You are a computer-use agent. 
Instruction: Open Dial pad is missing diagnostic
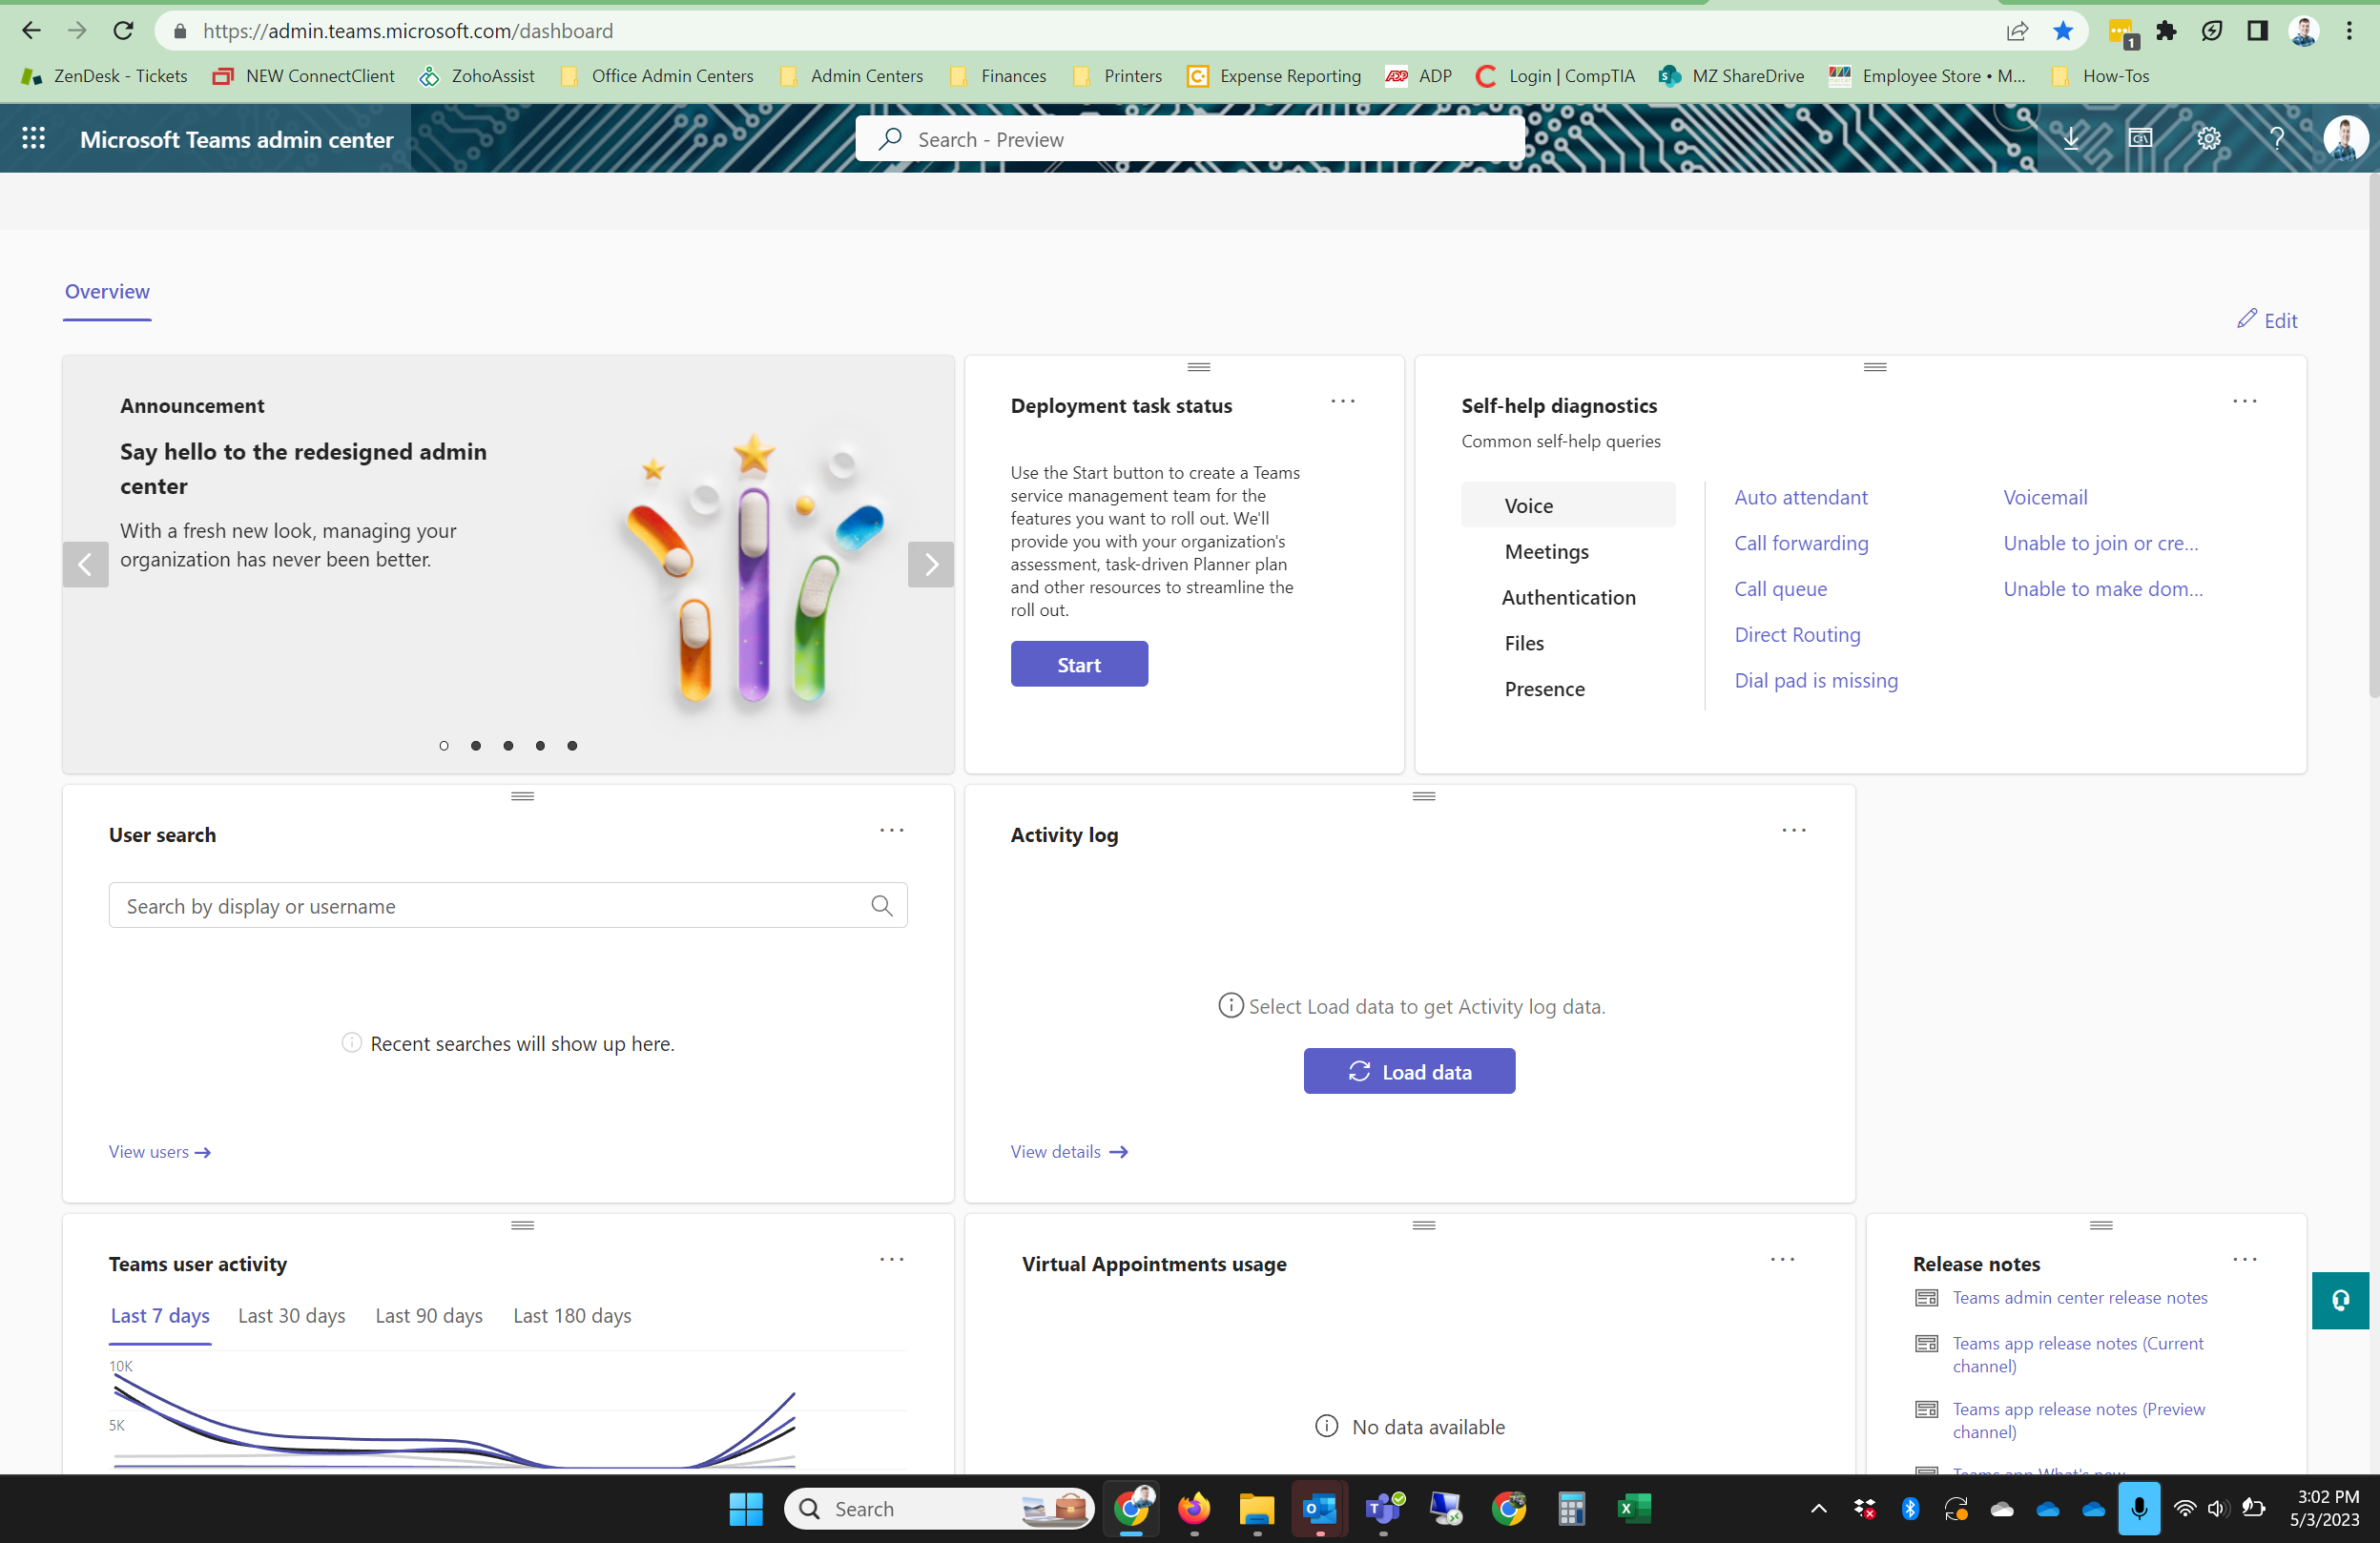1815,680
